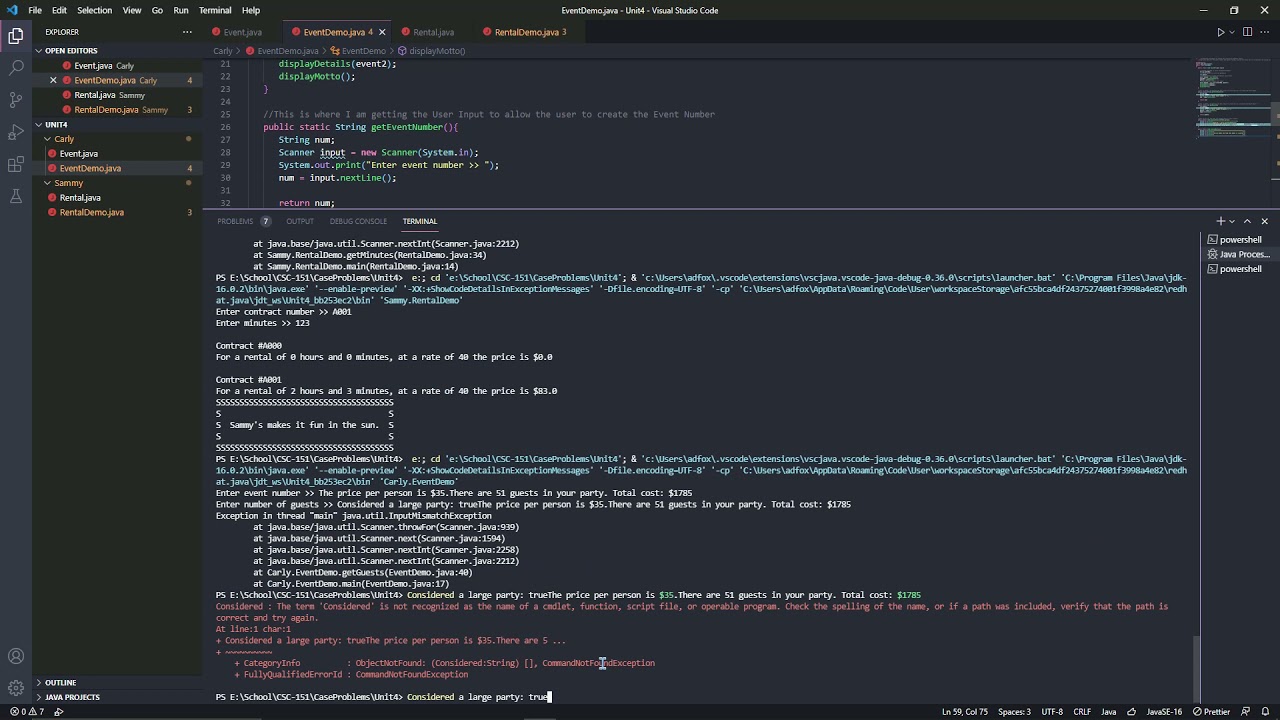Switch to the Problems panel tab
Screen dimensions: 1280x720
click(x=236, y=221)
